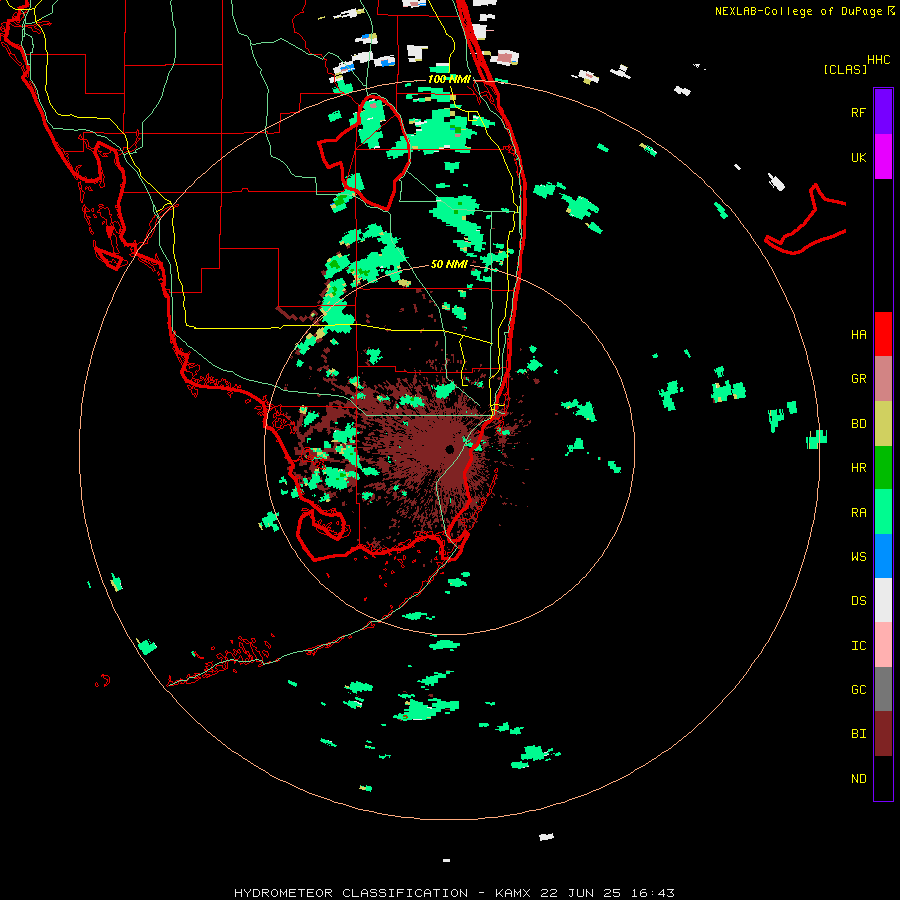Select the WS wet snow swatch

(883, 556)
